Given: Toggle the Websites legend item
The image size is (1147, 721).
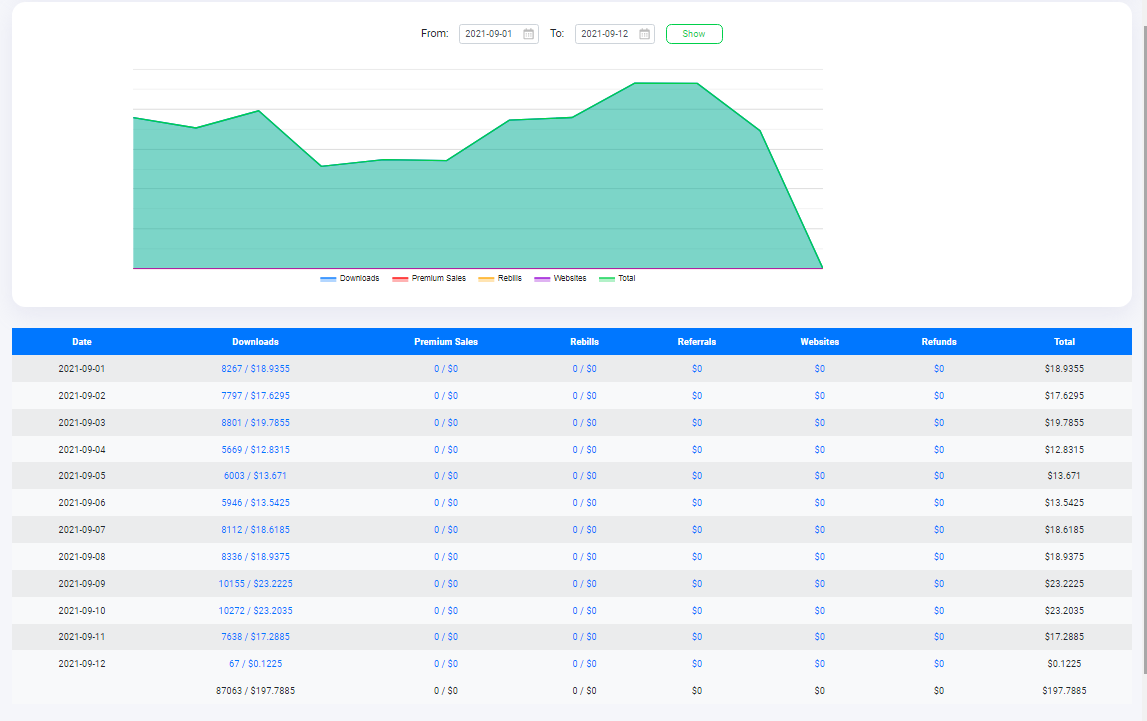Looking at the screenshot, I should click(560, 278).
